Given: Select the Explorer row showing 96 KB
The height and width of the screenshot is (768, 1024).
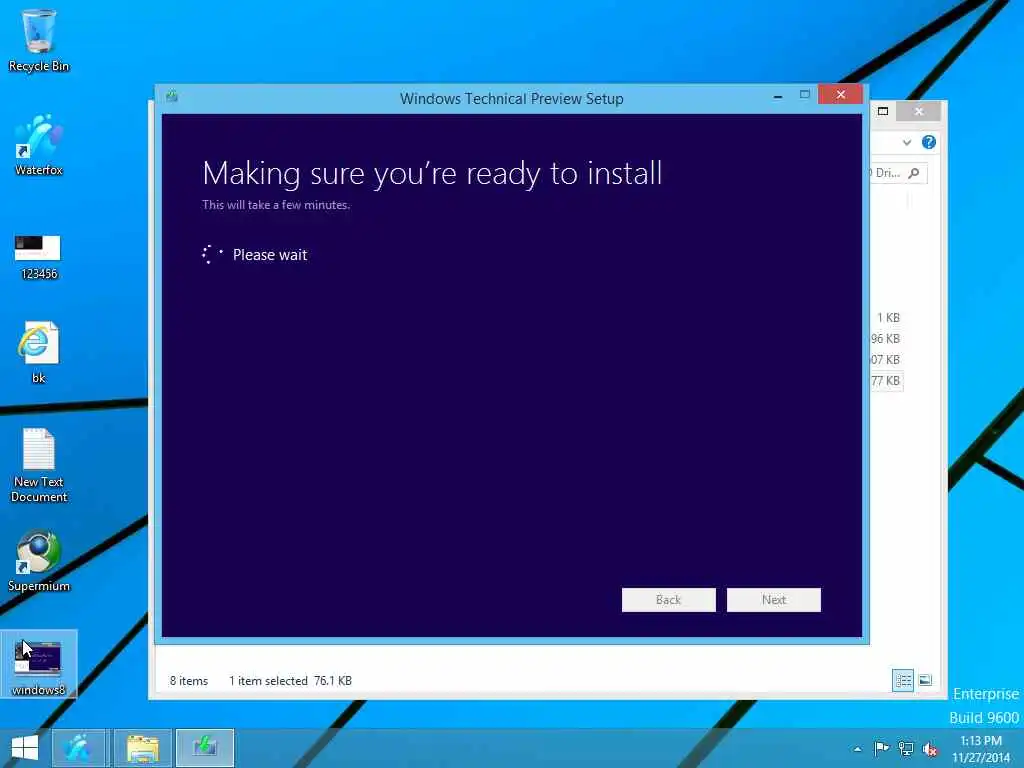Looking at the screenshot, I should point(886,339).
